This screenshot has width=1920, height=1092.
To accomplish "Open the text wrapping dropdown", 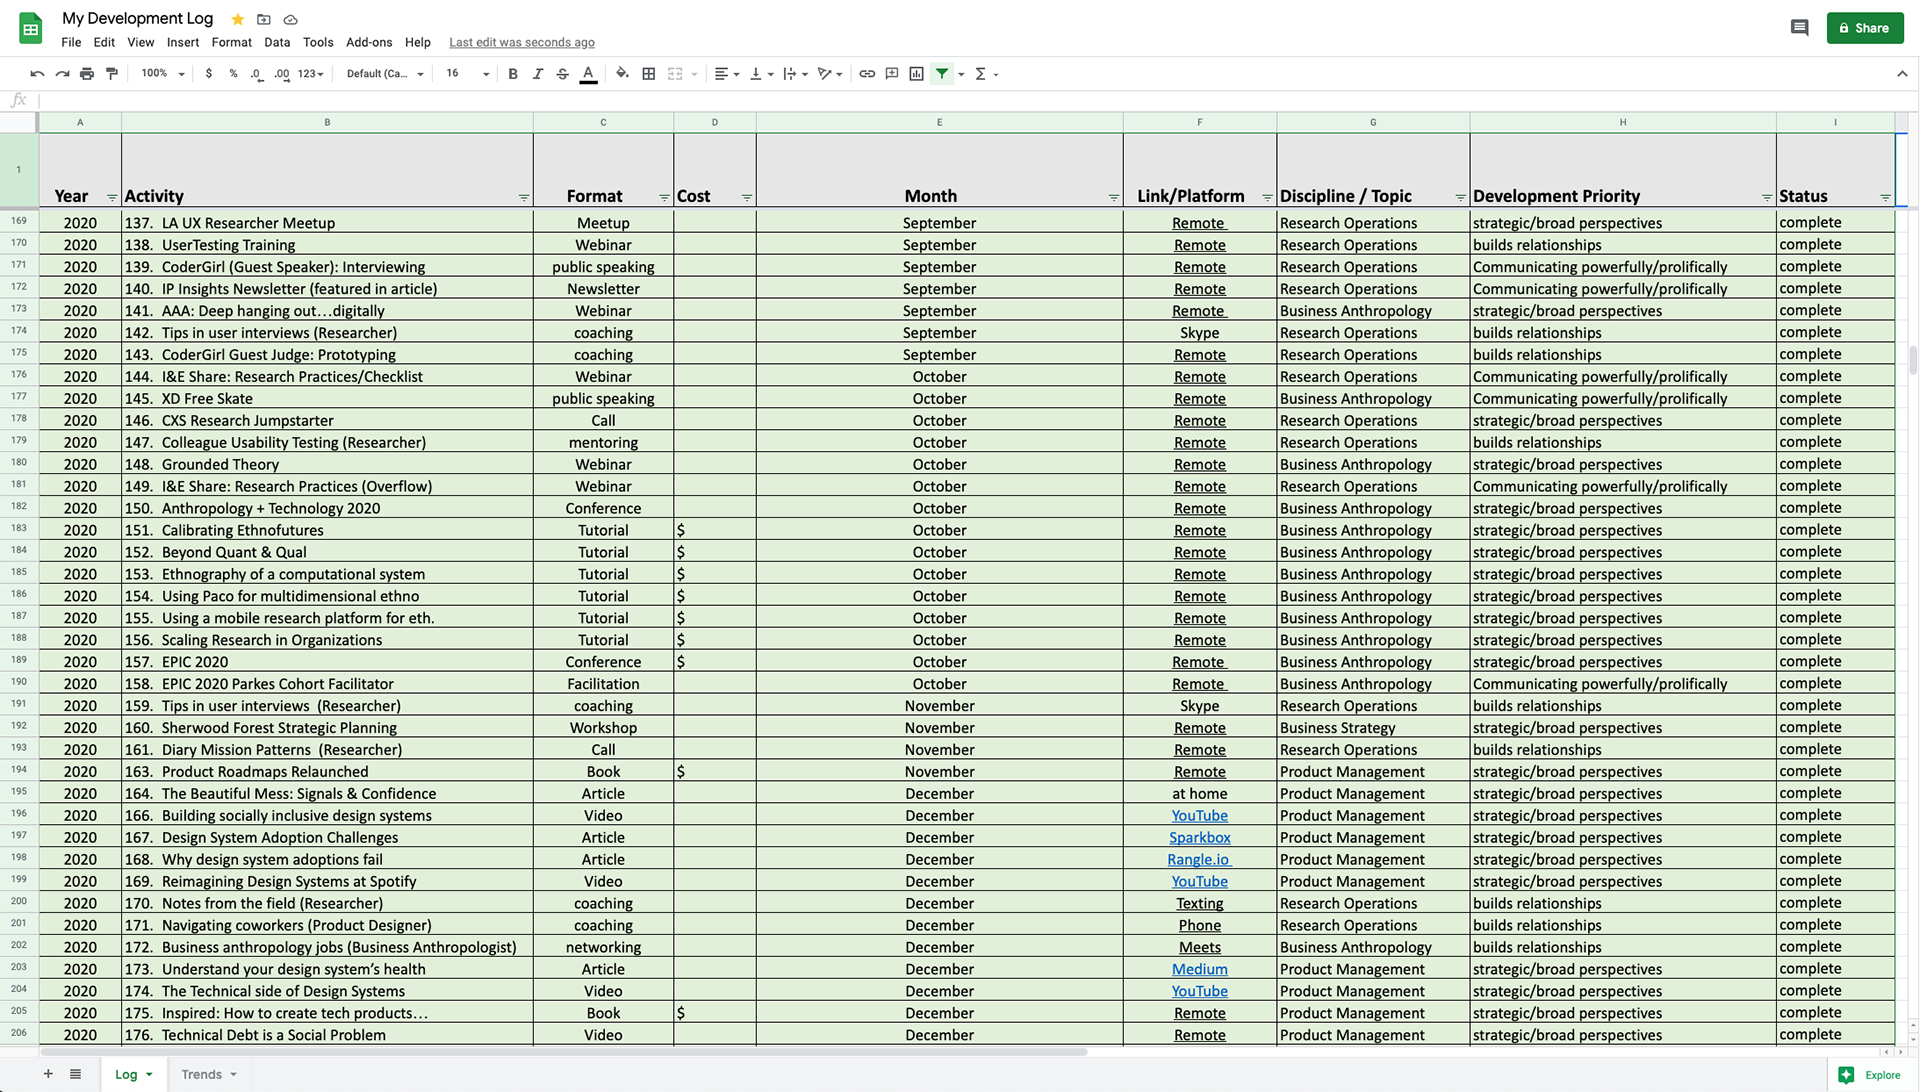I will [796, 74].
